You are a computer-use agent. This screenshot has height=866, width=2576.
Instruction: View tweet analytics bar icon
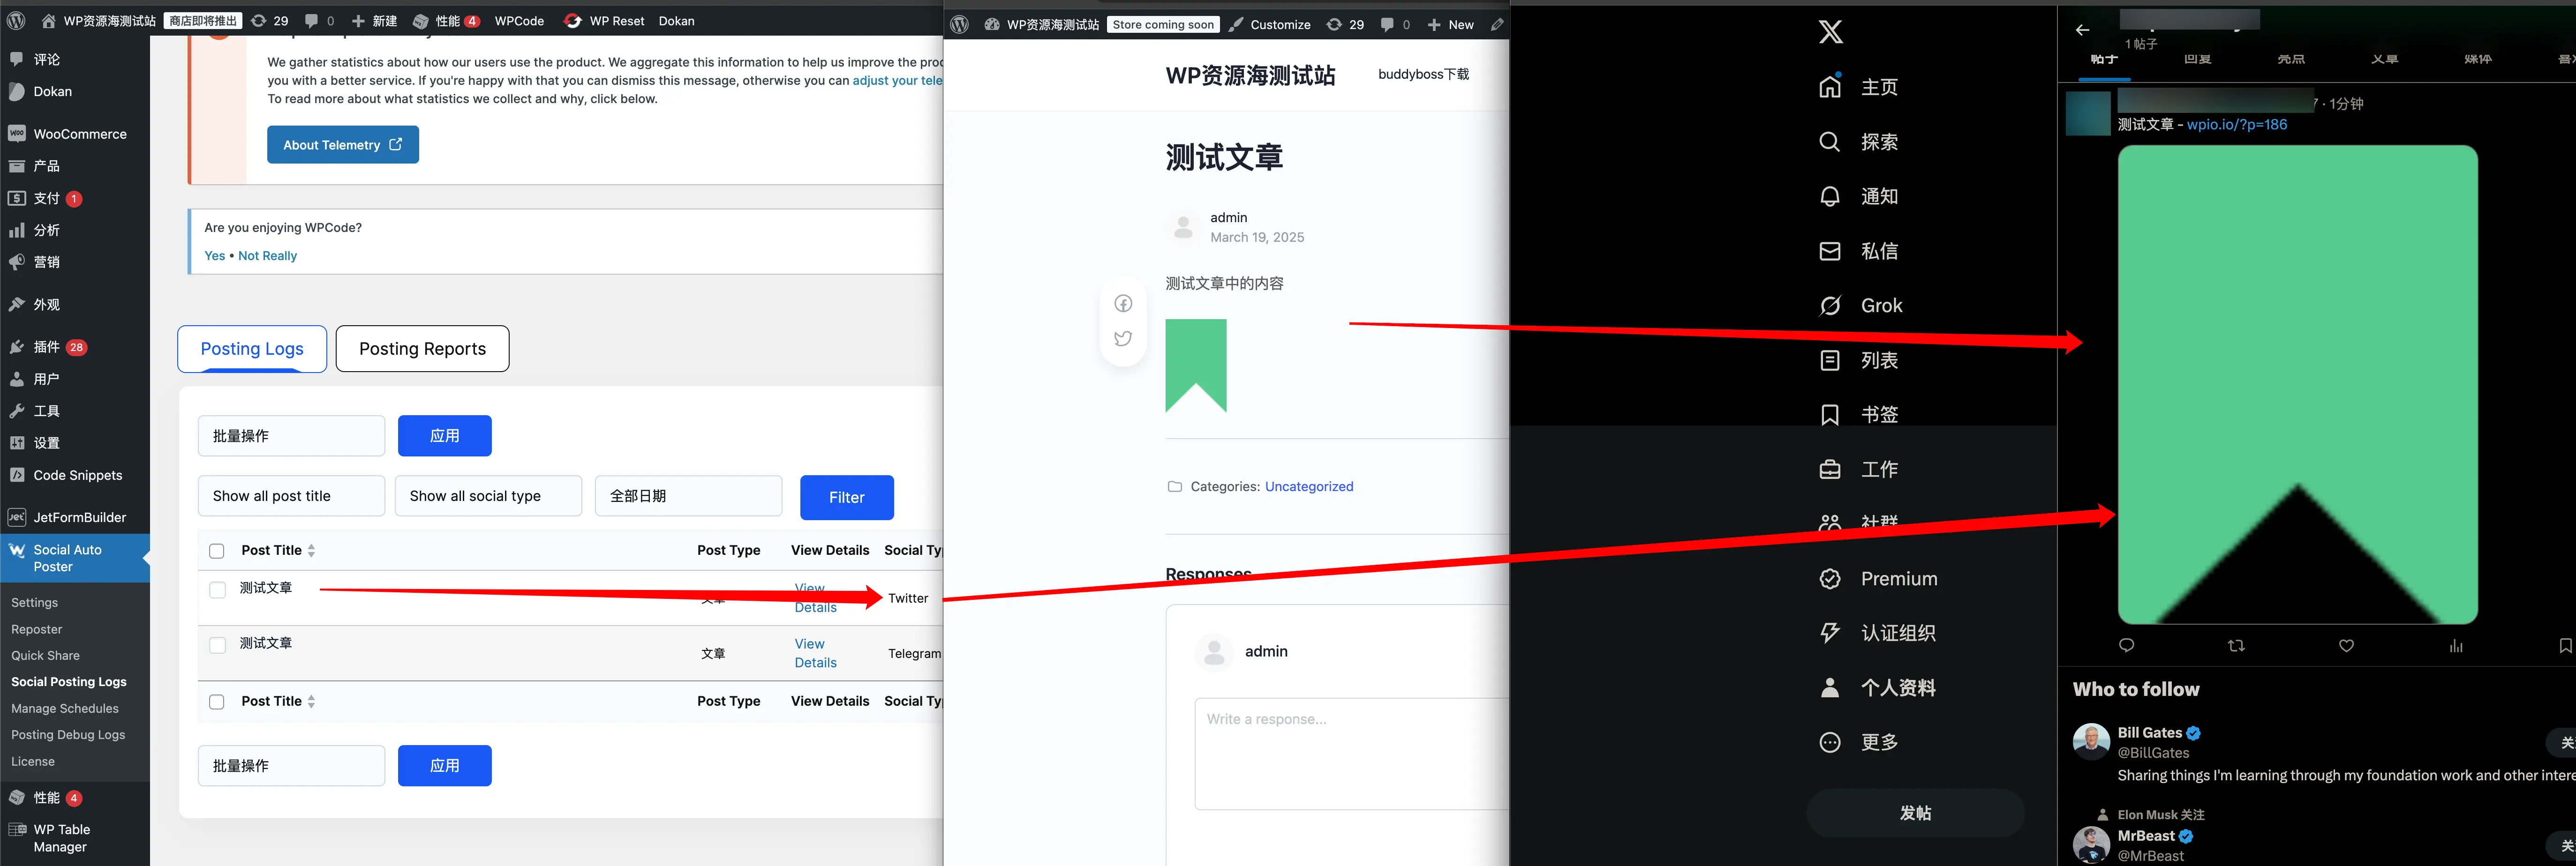[x=2455, y=646]
